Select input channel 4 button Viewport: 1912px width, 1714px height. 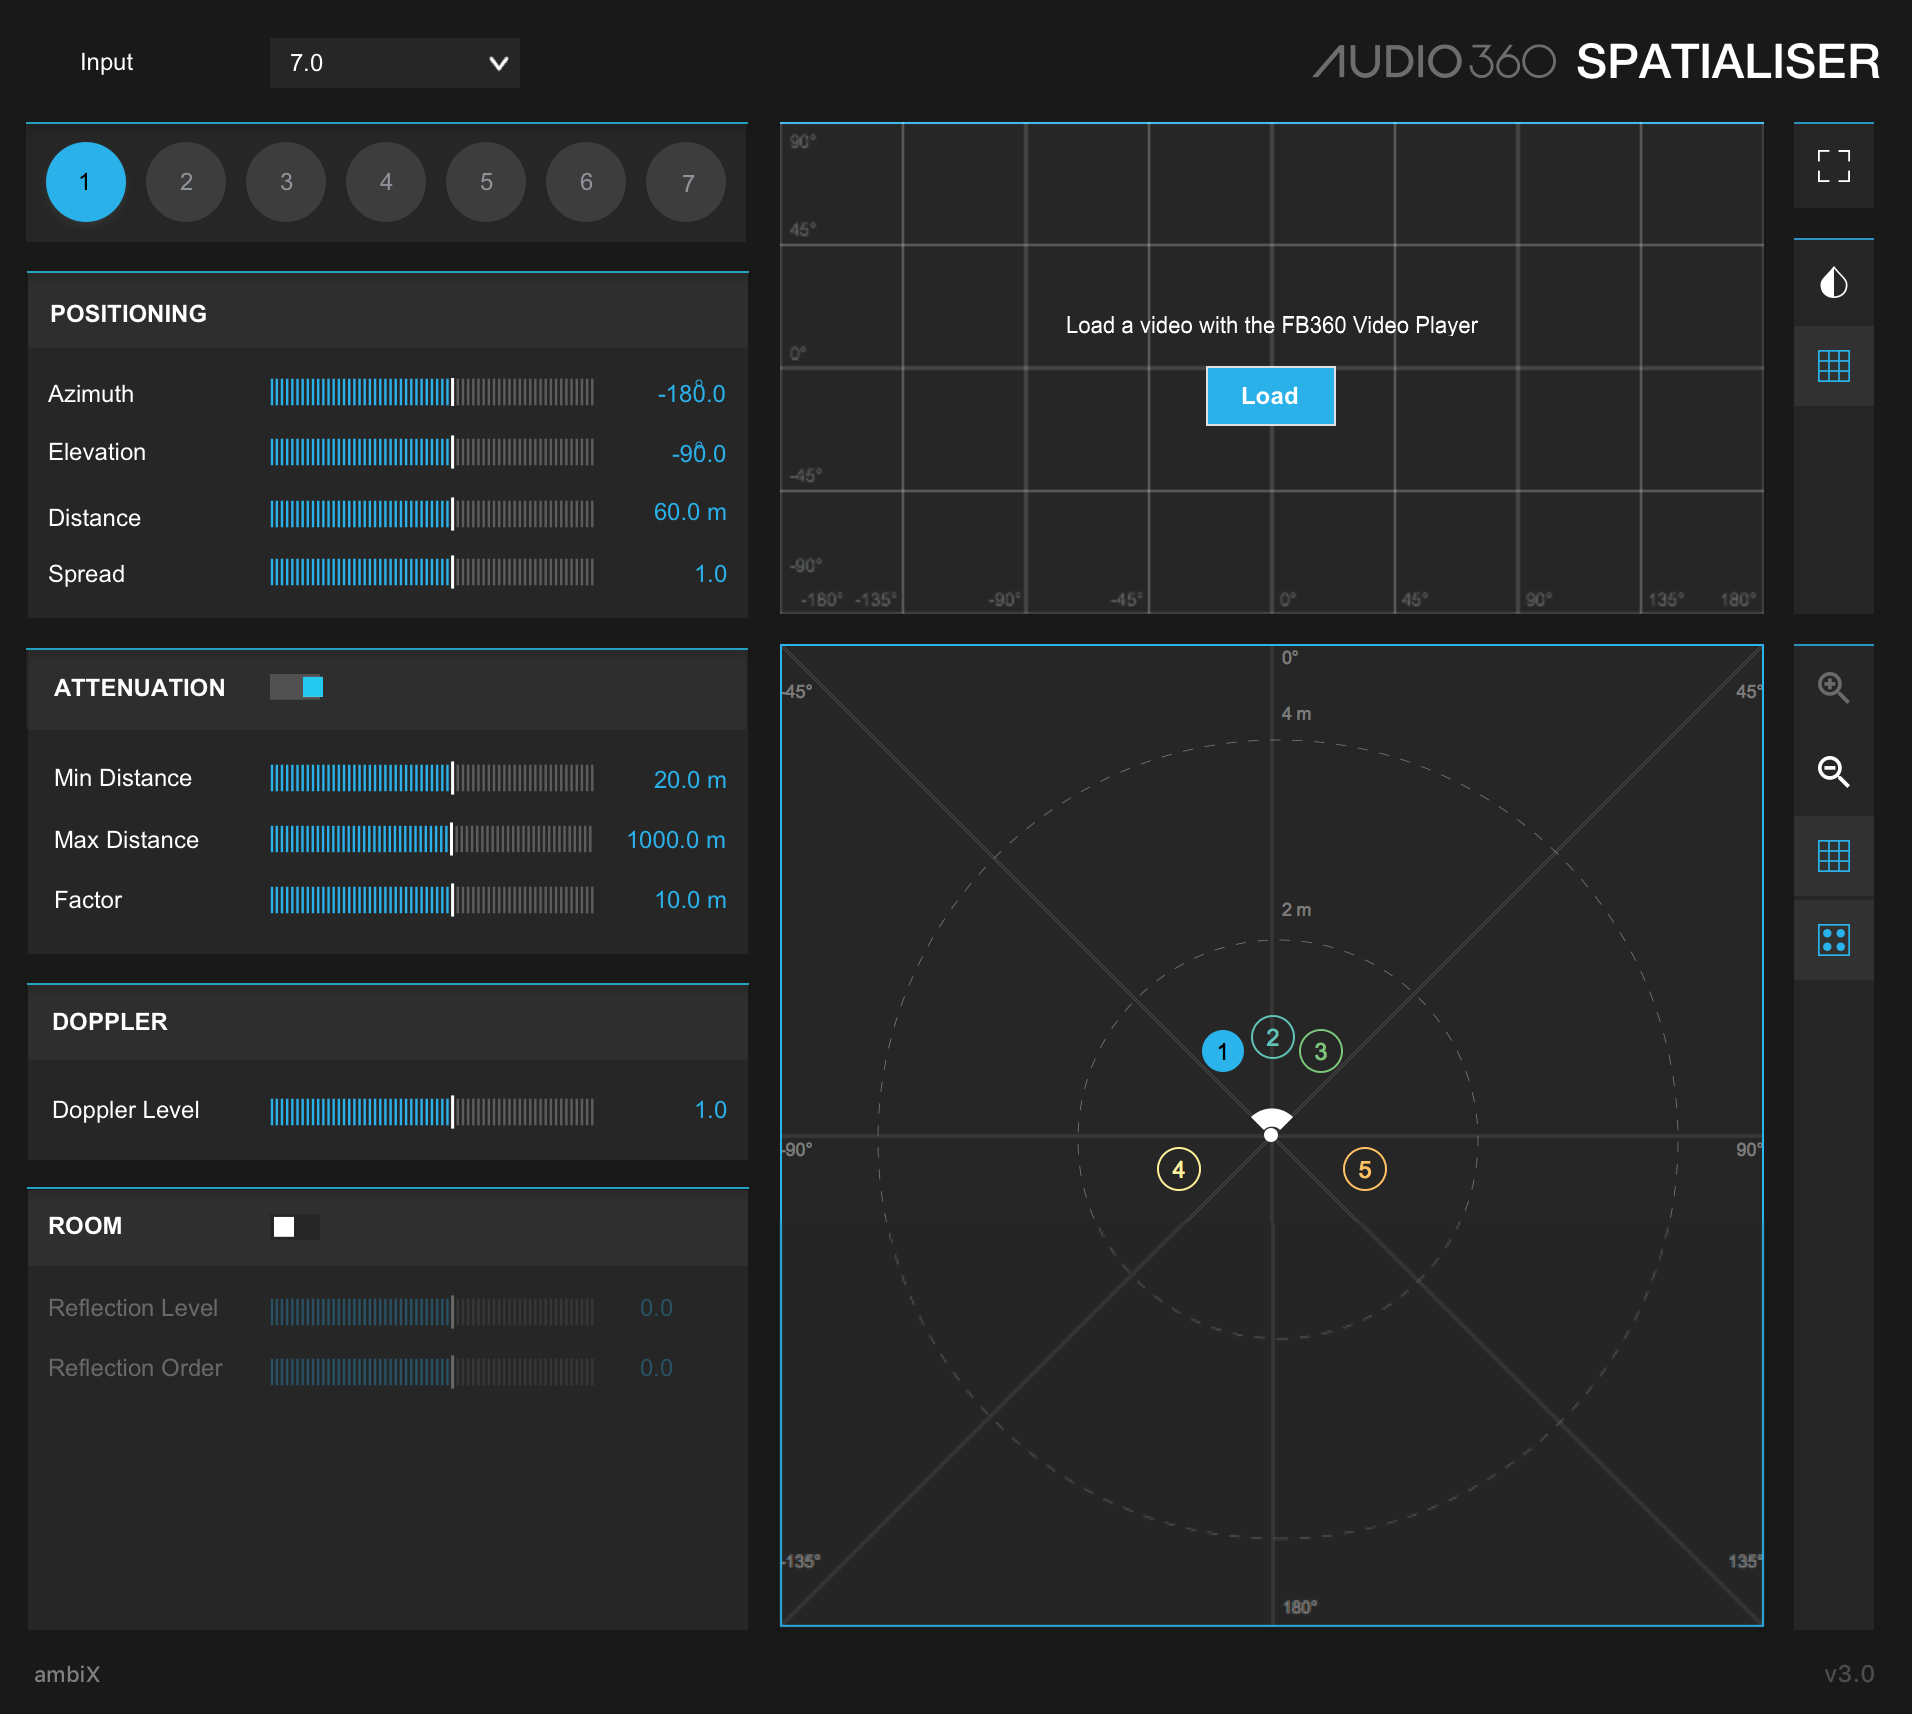[x=386, y=182]
